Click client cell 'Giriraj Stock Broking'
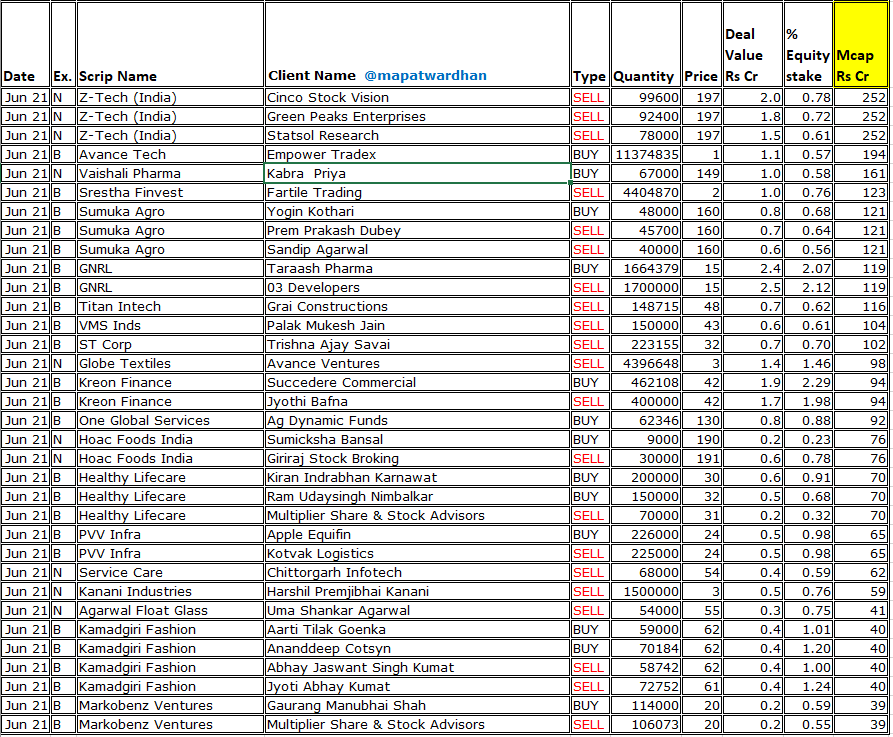Viewport: 893px width, 737px height. click(417, 458)
